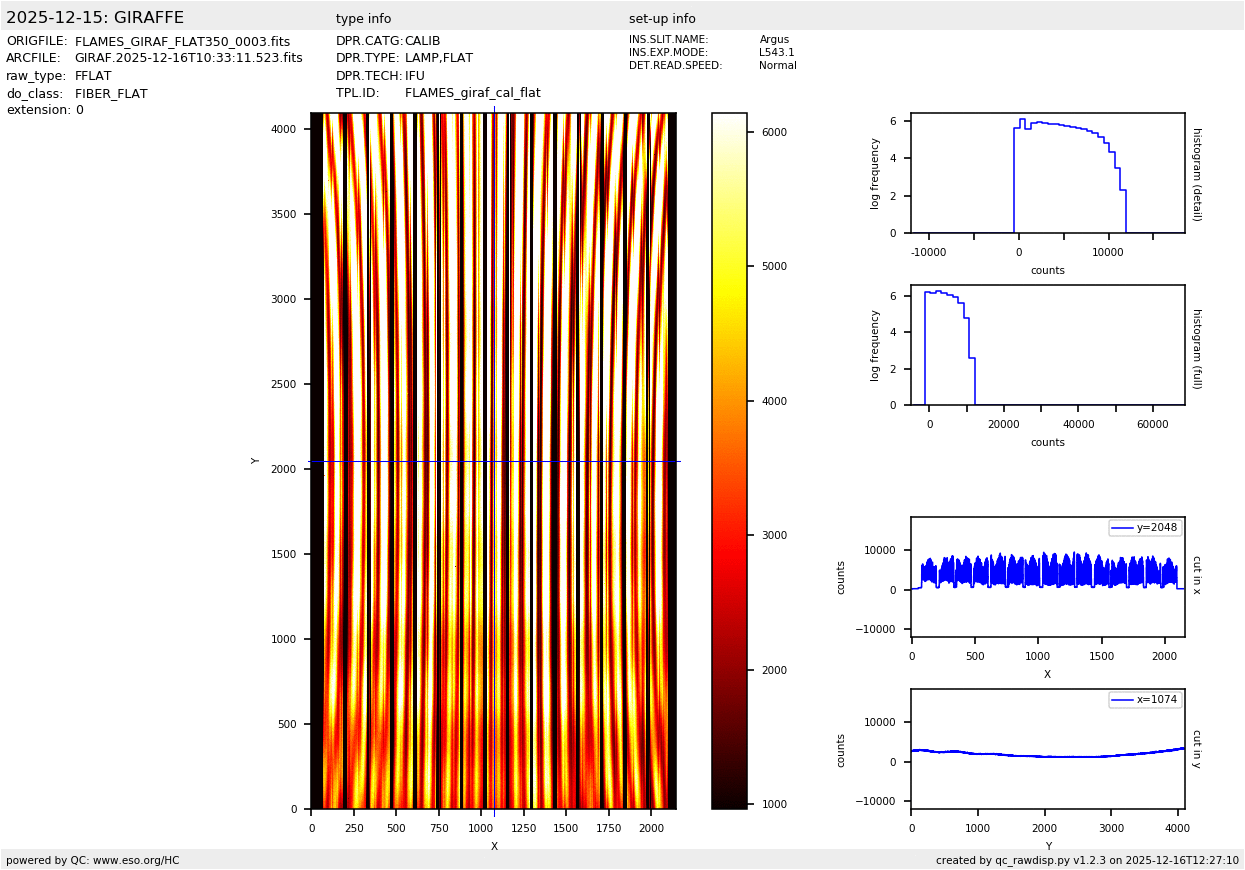Select the histogram (full) plot
The image size is (1245, 870).
[x=1047, y=345]
